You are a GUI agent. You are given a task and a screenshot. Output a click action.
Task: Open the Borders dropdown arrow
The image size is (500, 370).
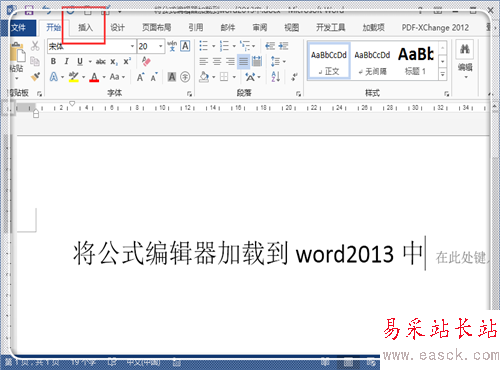(x=234, y=77)
